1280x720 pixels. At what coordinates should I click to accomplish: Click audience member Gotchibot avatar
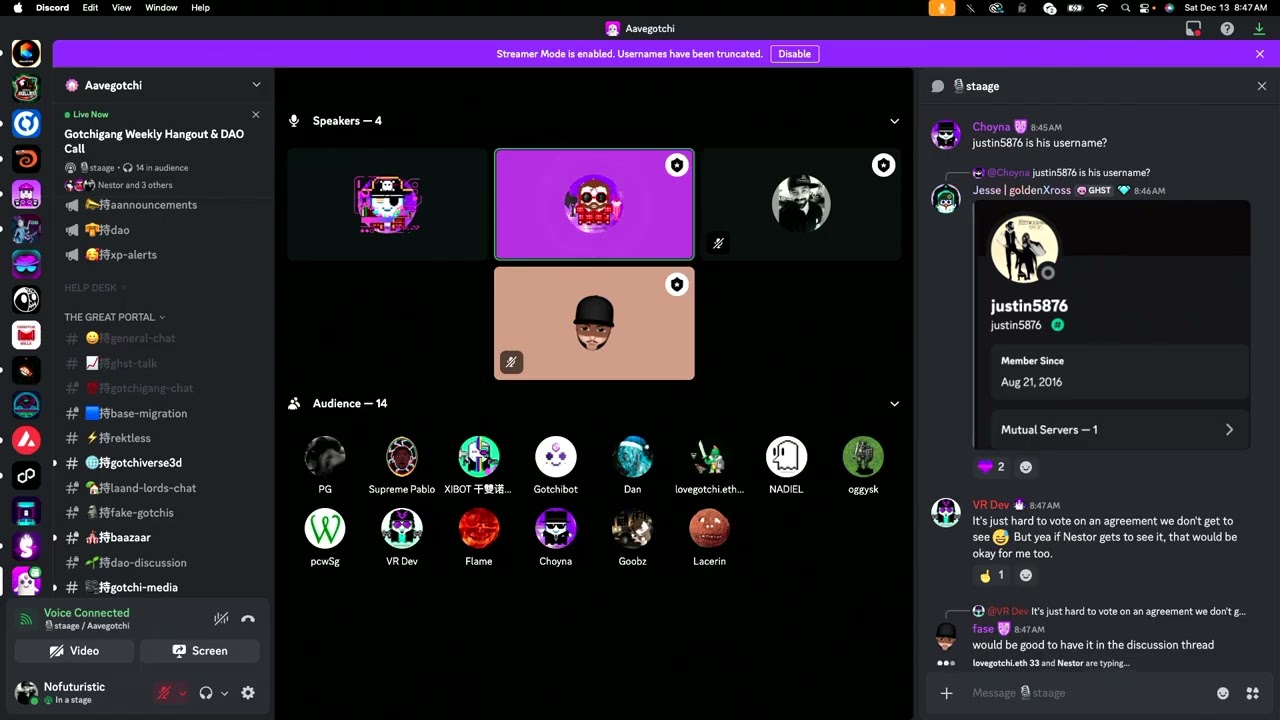[556, 457]
